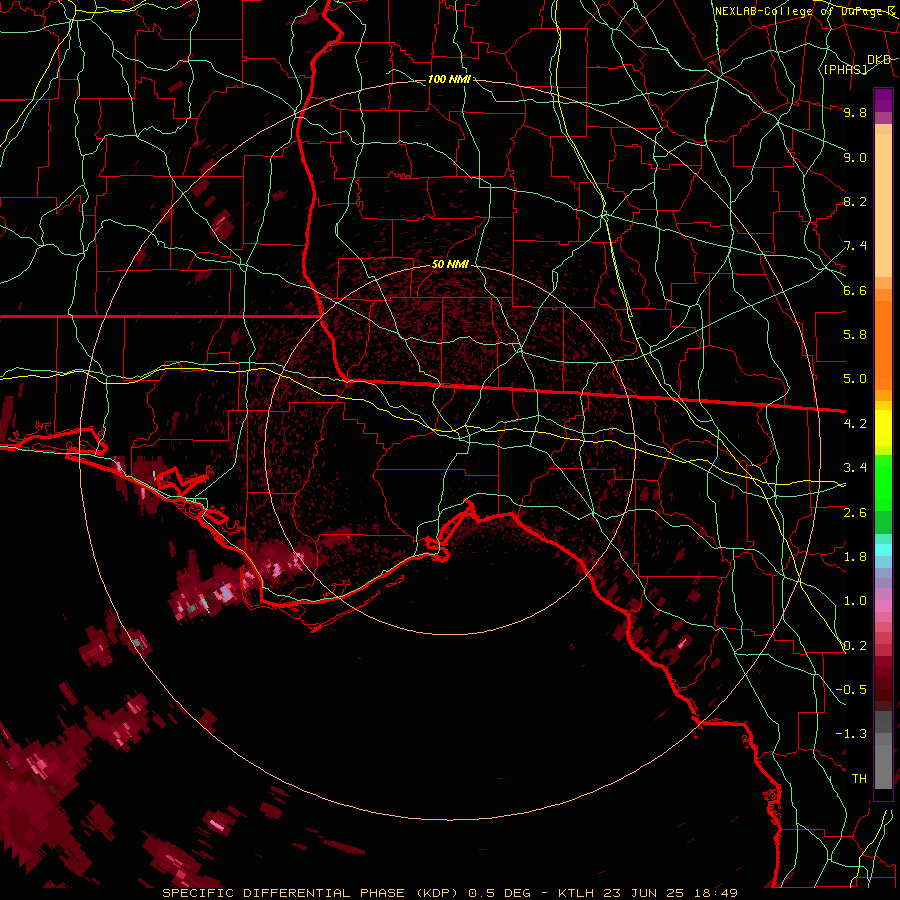Click the DKD label above the color scale
This screenshot has height=900, width=900.
[879, 59]
